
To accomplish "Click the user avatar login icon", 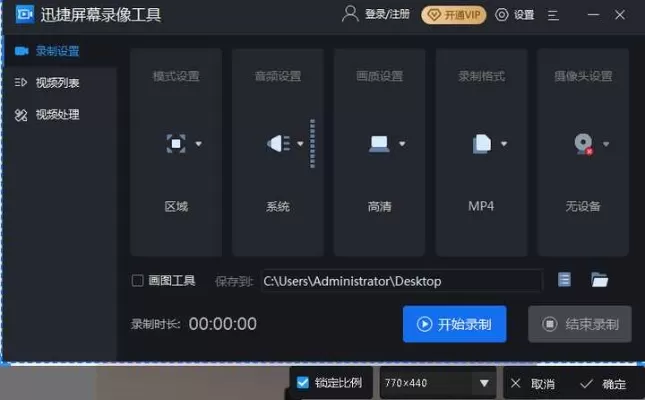I will (350, 14).
